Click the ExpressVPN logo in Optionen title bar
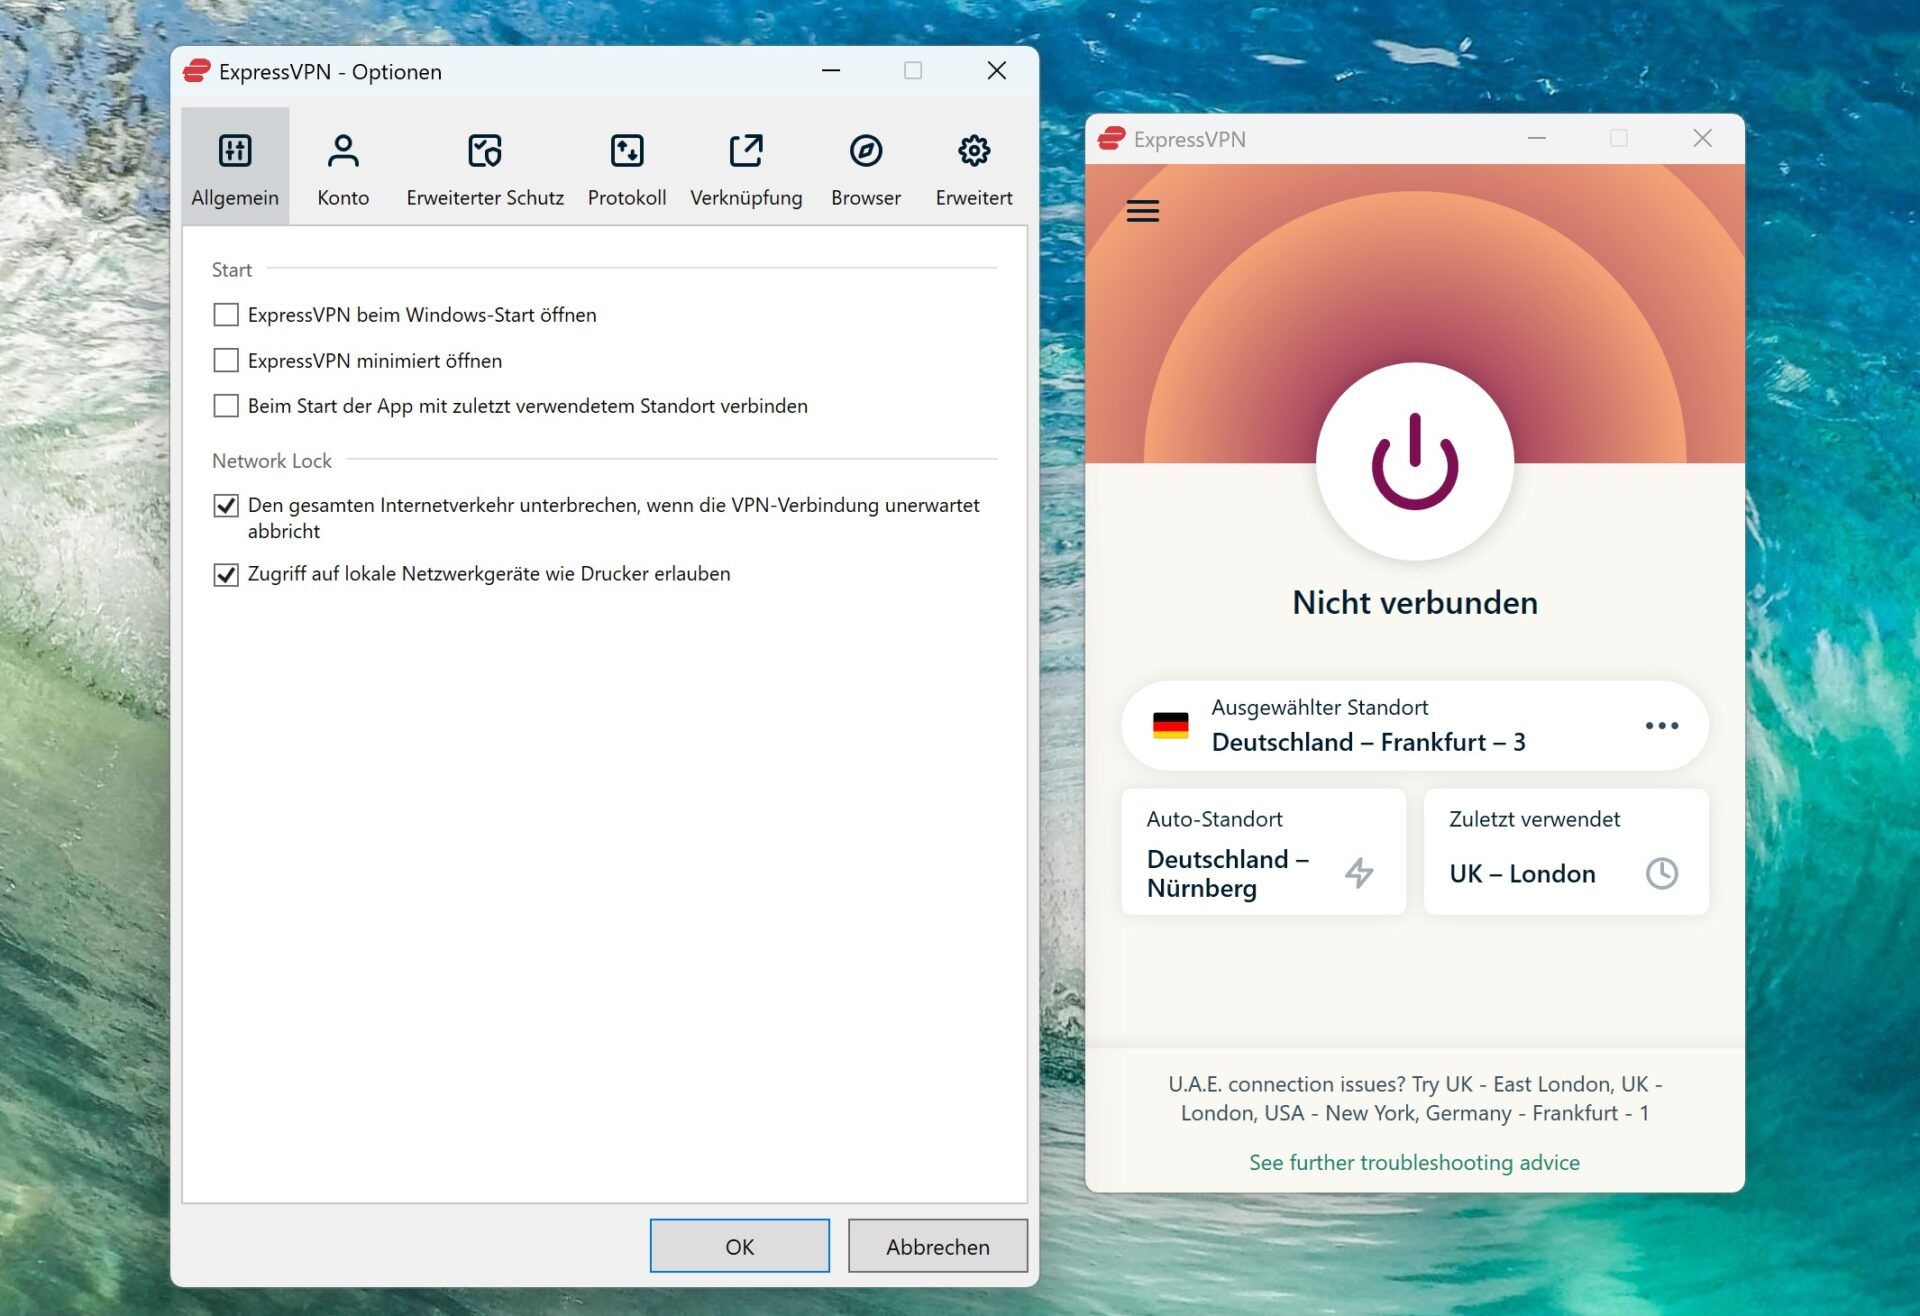 [x=197, y=71]
